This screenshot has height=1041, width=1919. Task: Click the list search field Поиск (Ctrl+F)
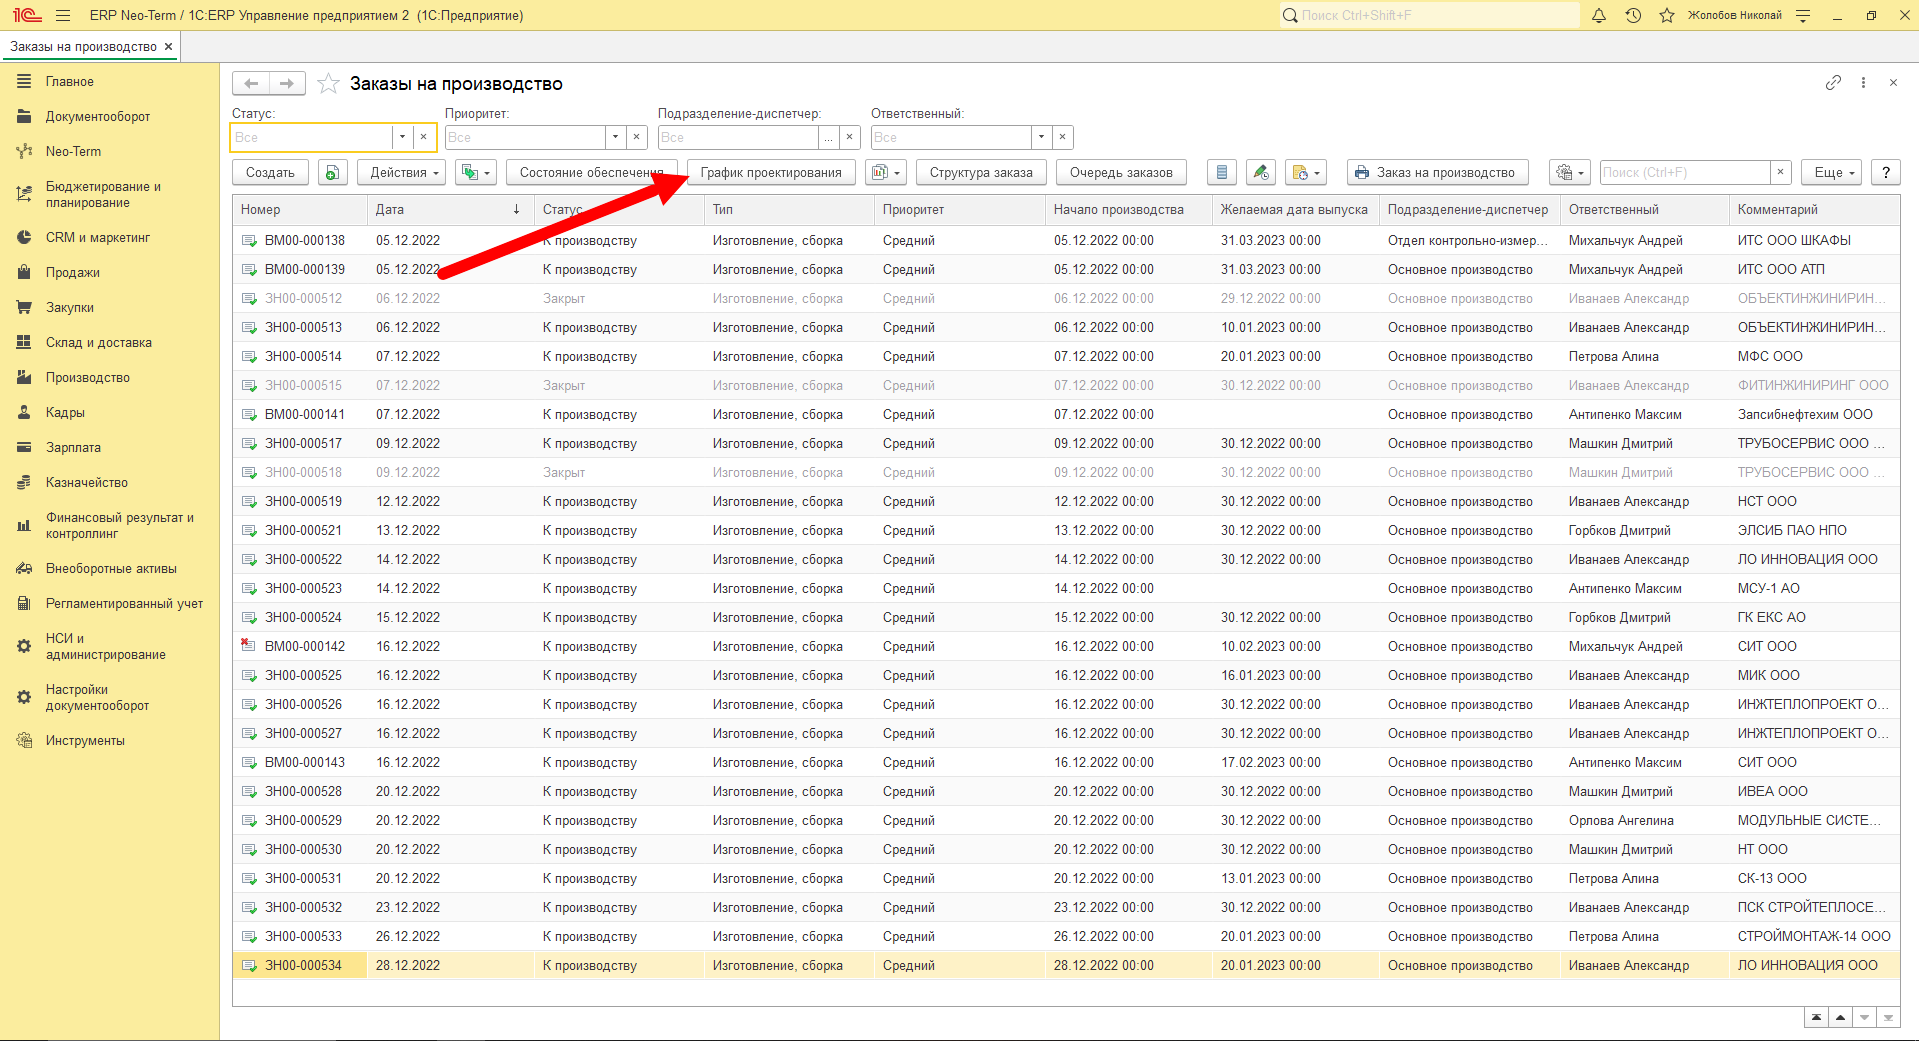[1685, 173]
